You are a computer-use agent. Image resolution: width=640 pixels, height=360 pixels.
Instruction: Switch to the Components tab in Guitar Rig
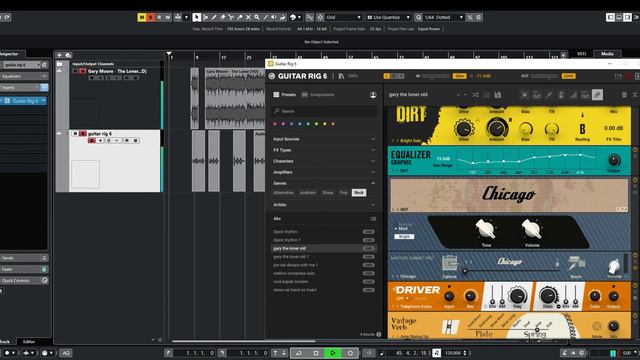click(318, 95)
